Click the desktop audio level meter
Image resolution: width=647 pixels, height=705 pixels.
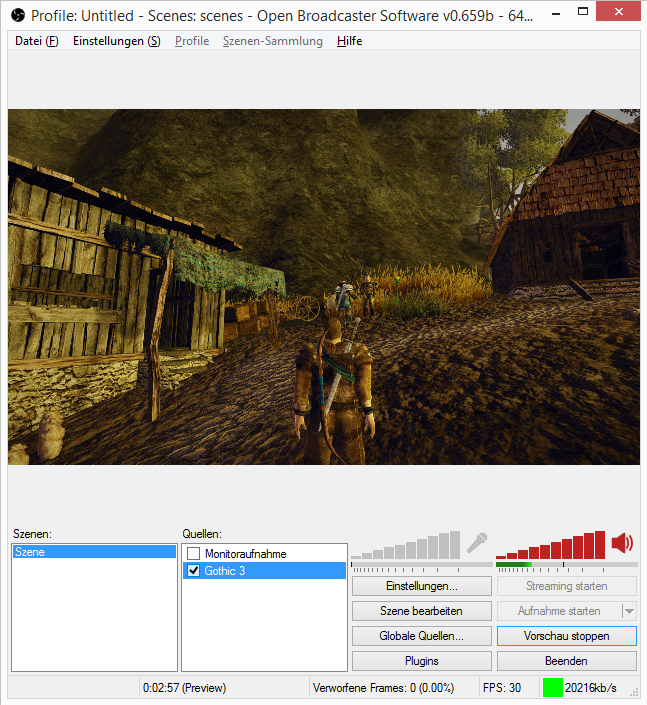567,564
